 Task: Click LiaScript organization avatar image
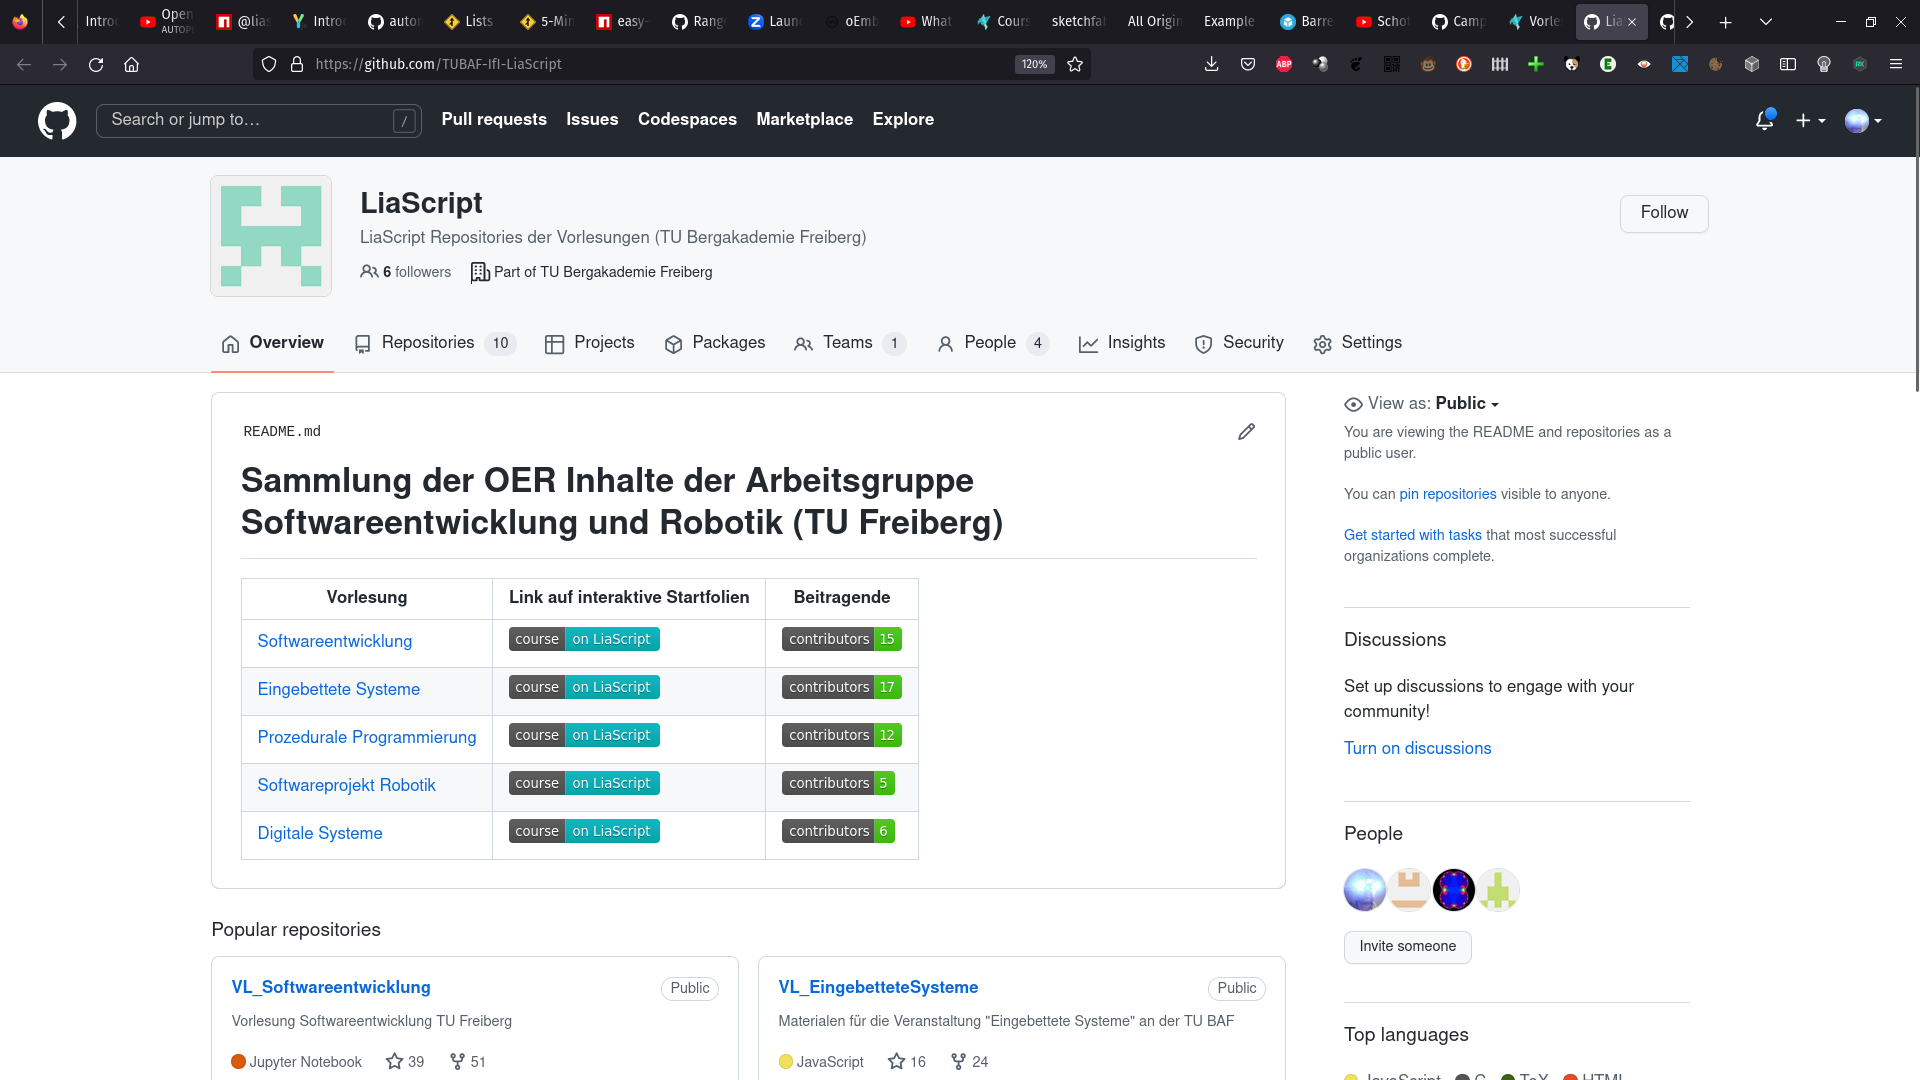click(x=271, y=236)
